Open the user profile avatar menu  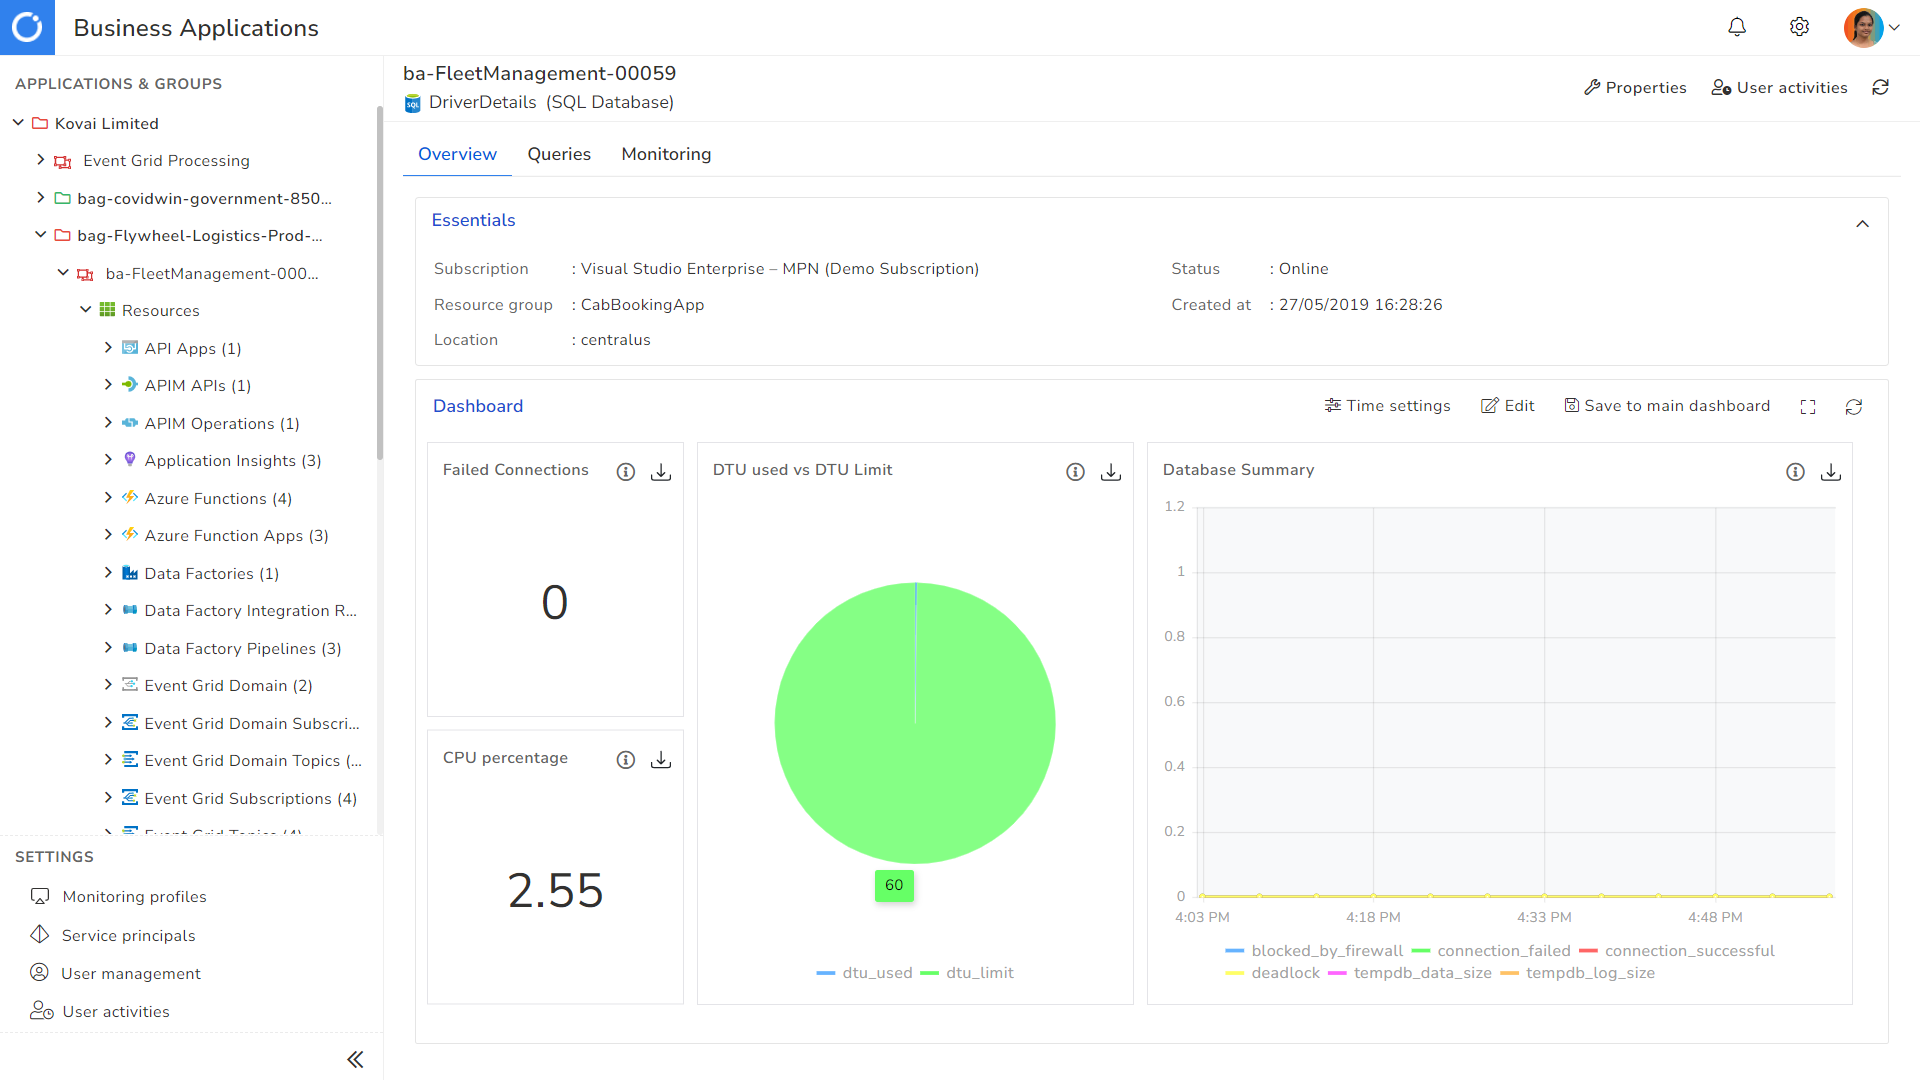1872,28
